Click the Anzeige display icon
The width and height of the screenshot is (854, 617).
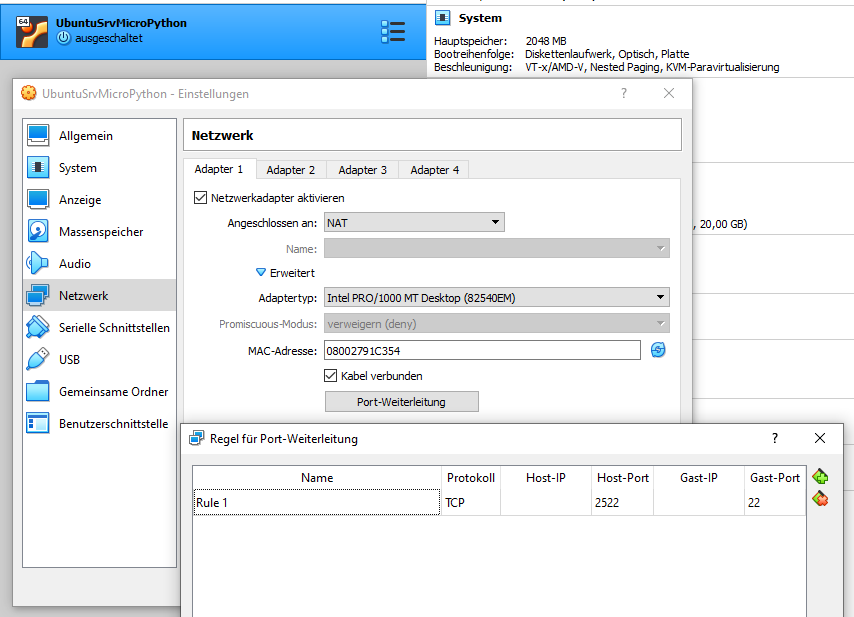[38, 200]
